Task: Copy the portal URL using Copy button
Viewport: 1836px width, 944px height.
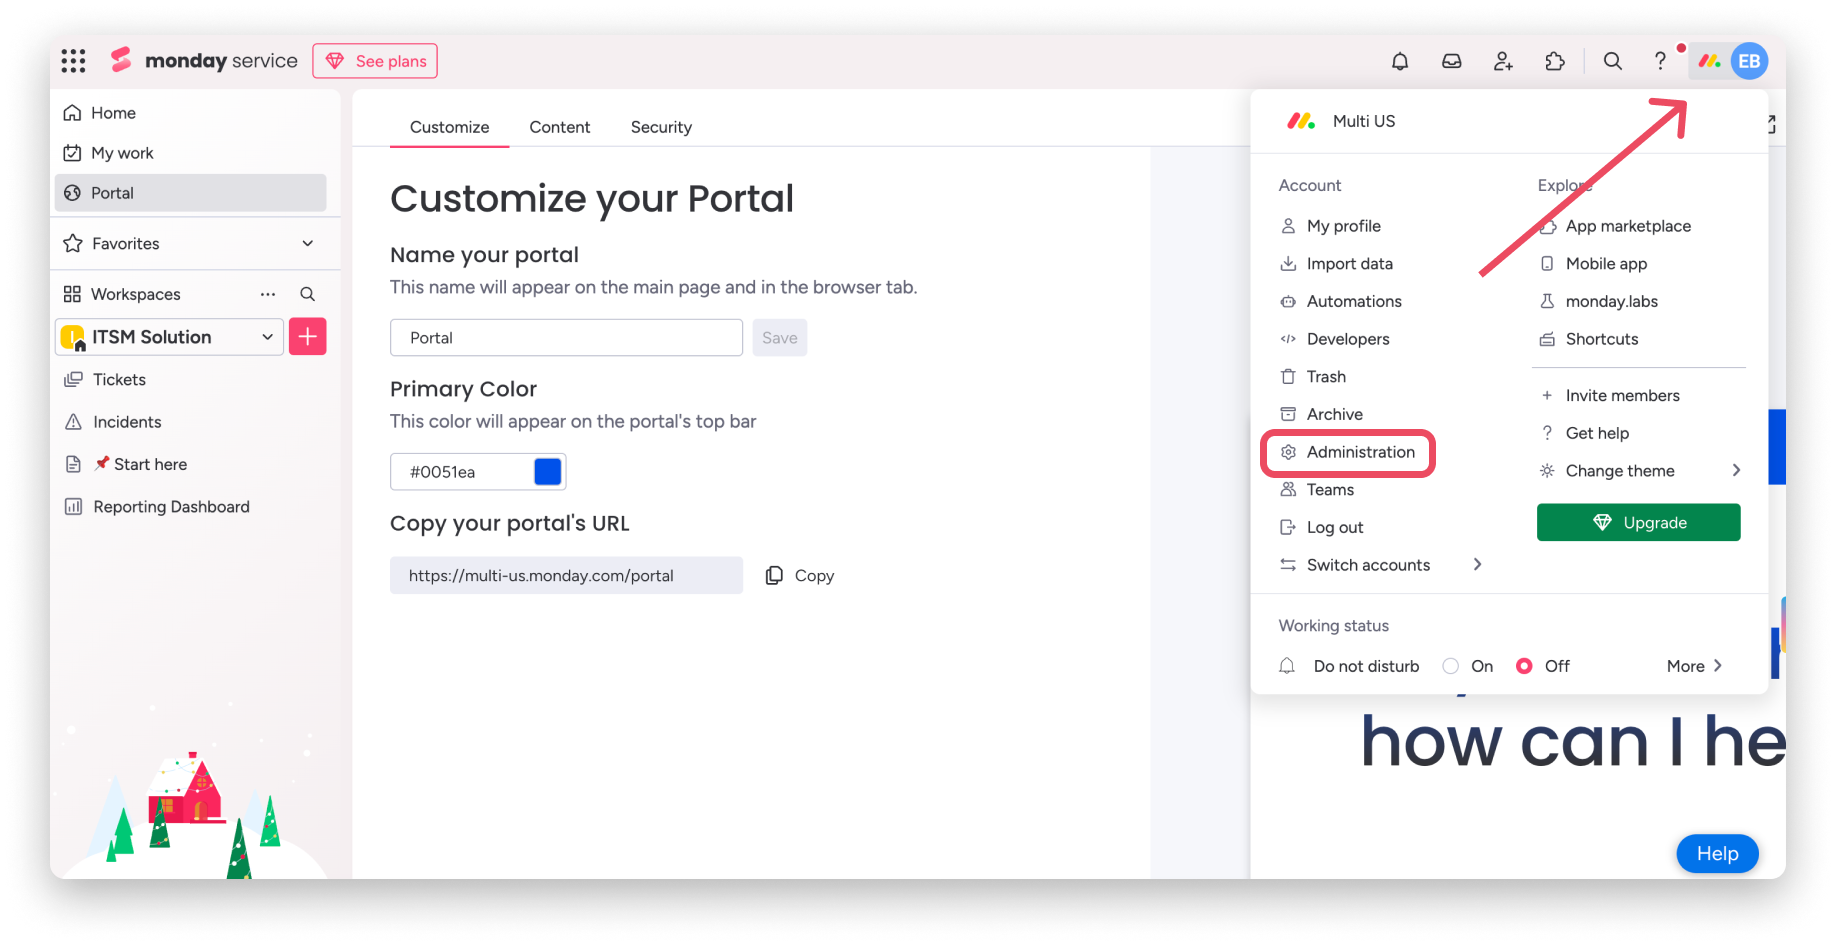Action: [799, 575]
